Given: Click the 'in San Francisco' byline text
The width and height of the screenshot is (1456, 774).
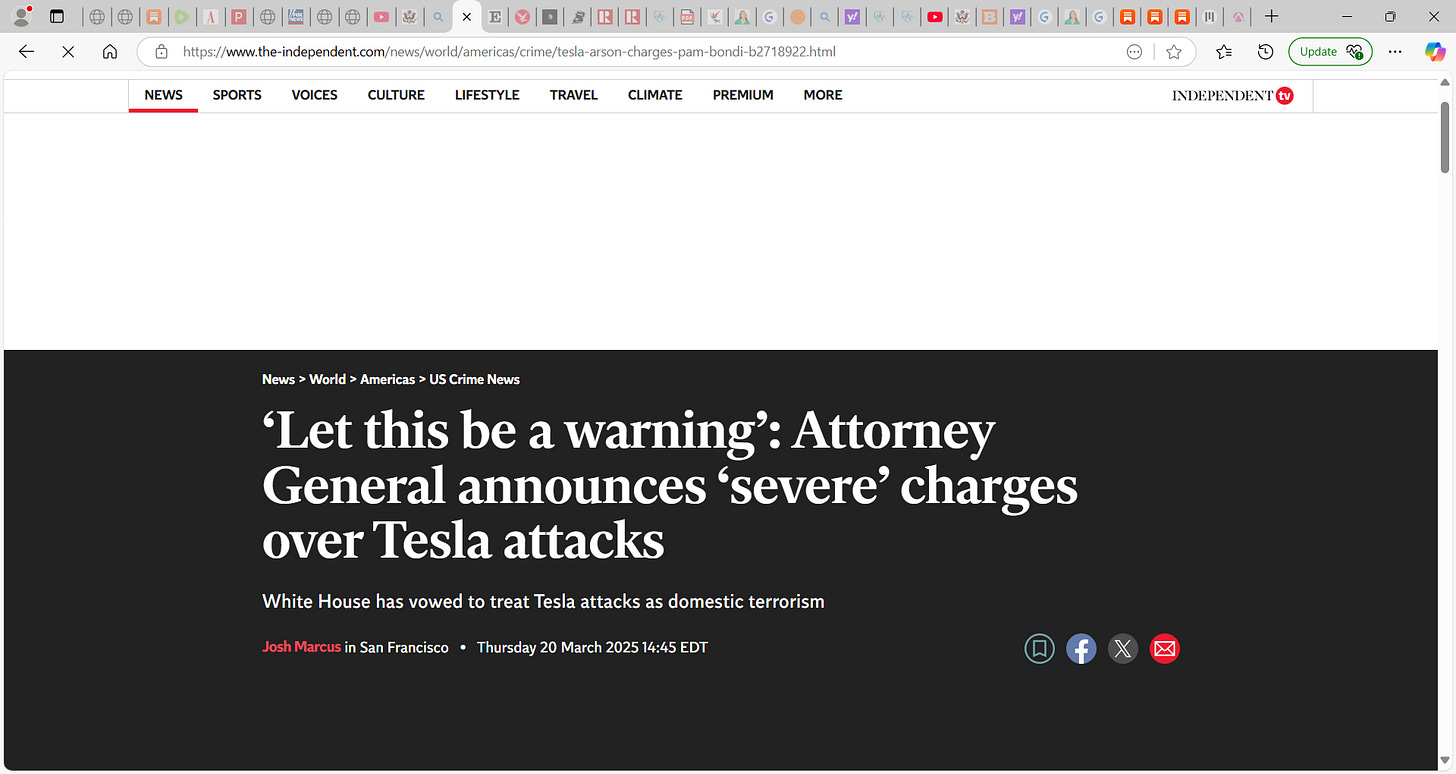Looking at the screenshot, I should 397,647.
